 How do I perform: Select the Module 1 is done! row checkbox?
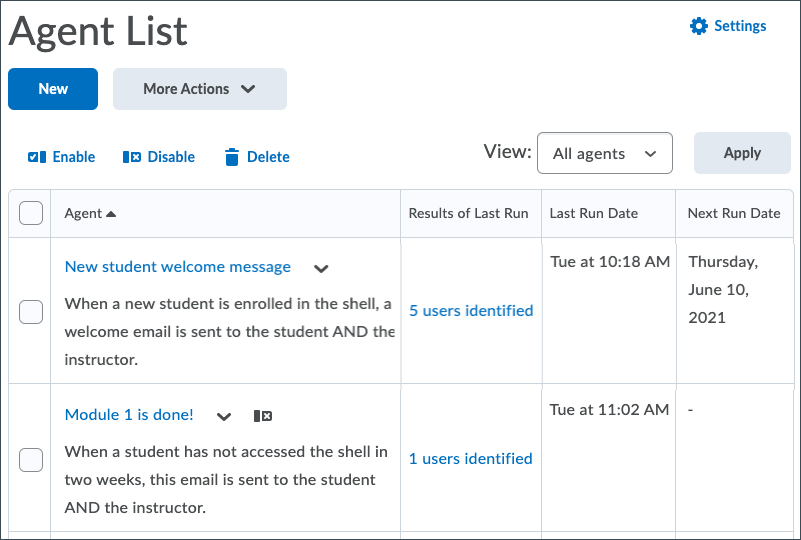coord(31,459)
